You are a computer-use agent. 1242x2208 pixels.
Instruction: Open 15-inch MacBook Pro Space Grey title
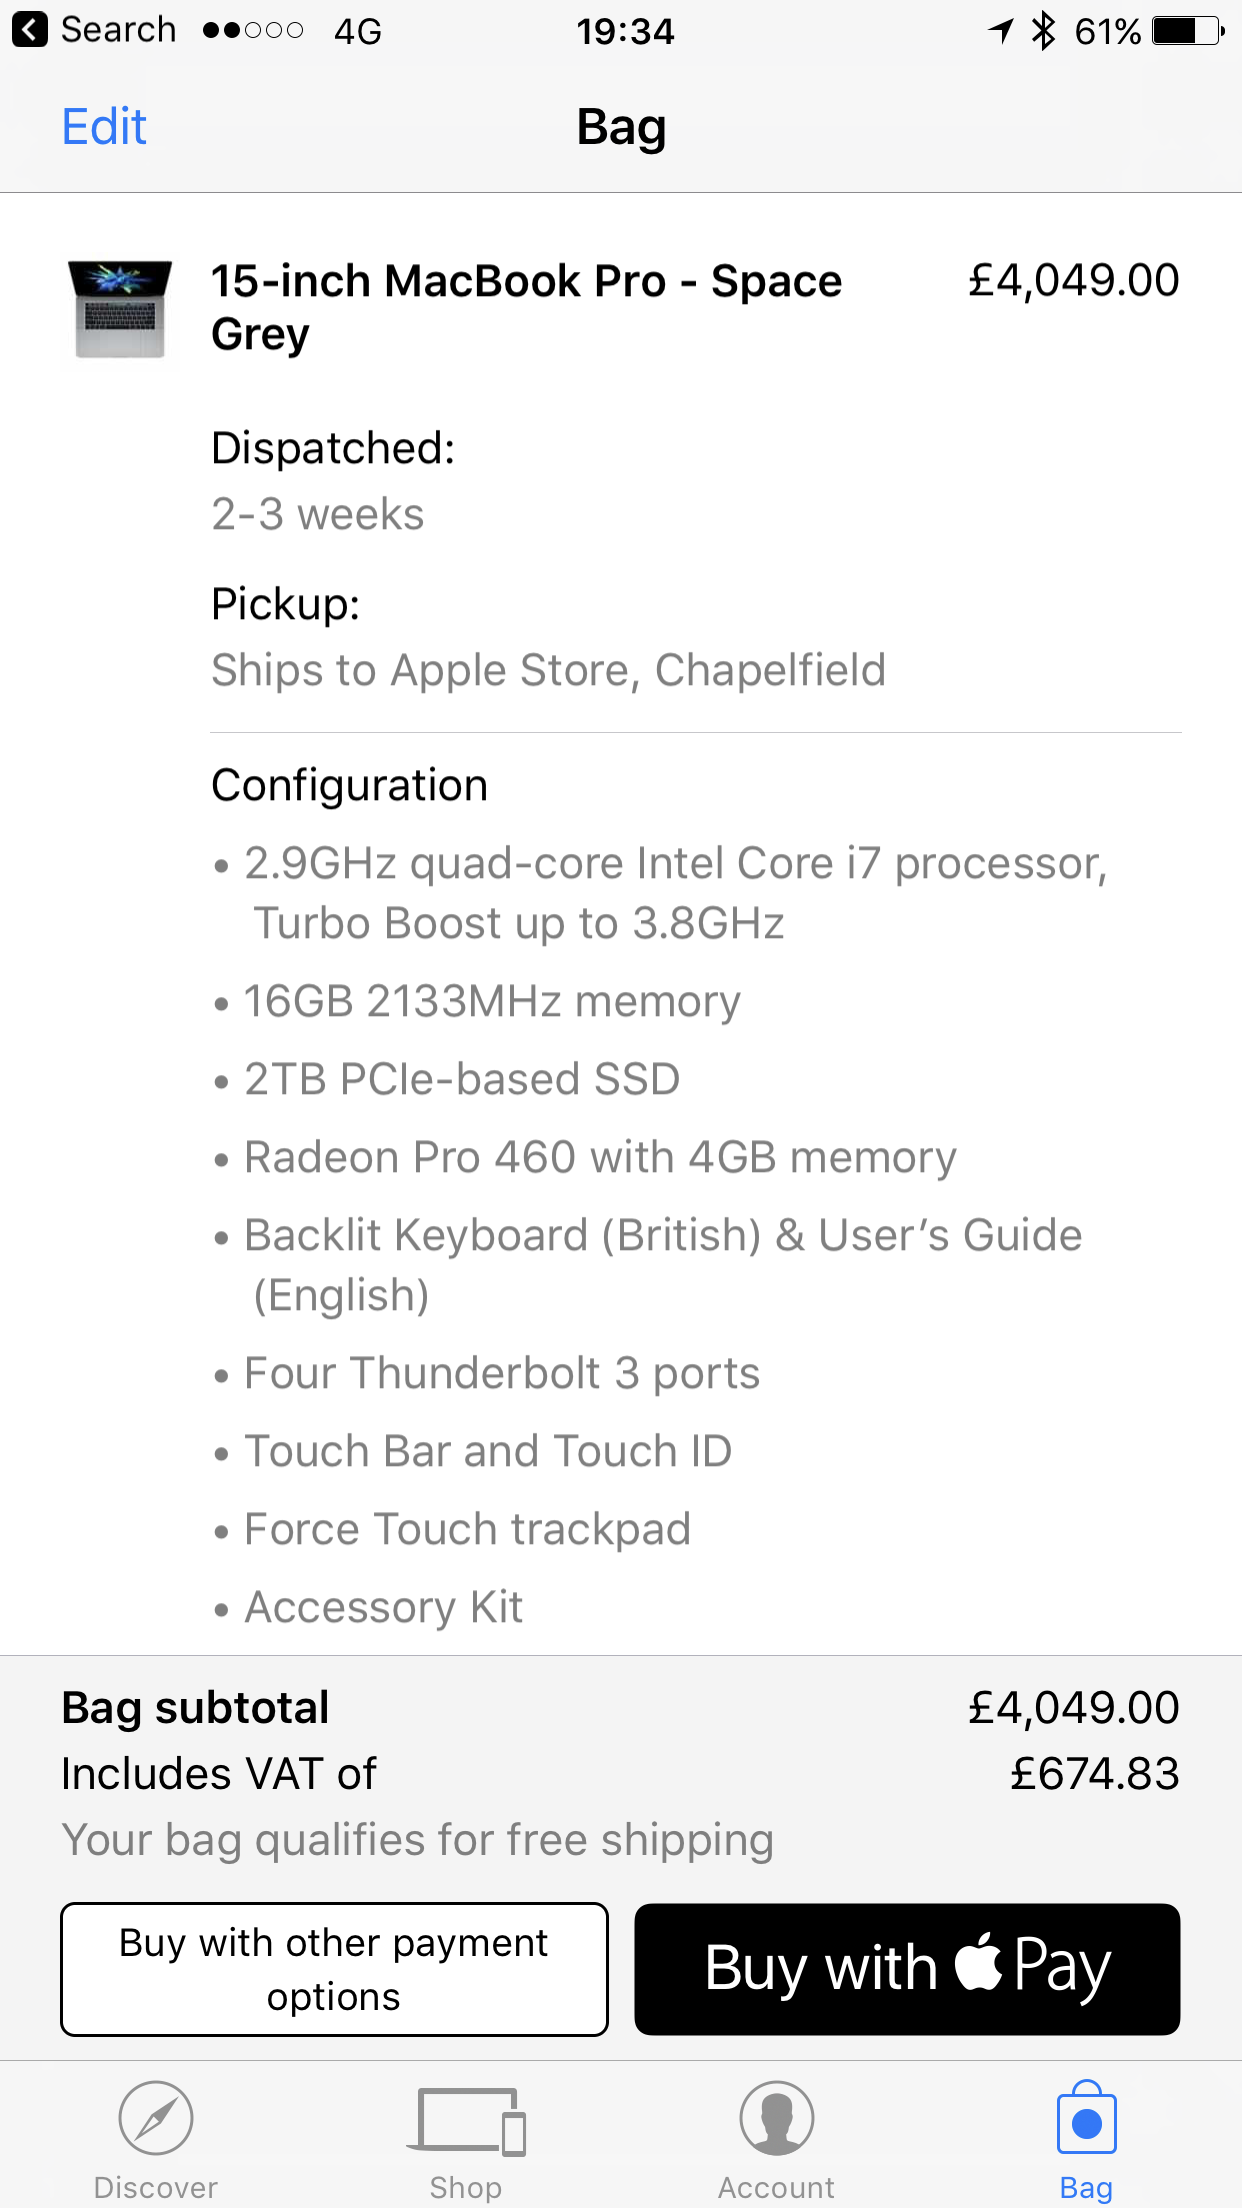pyautogui.click(x=526, y=307)
